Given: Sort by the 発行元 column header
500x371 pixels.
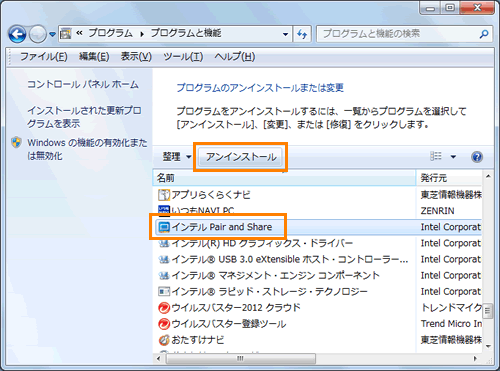Looking at the screenshot, I should (449, 178).
